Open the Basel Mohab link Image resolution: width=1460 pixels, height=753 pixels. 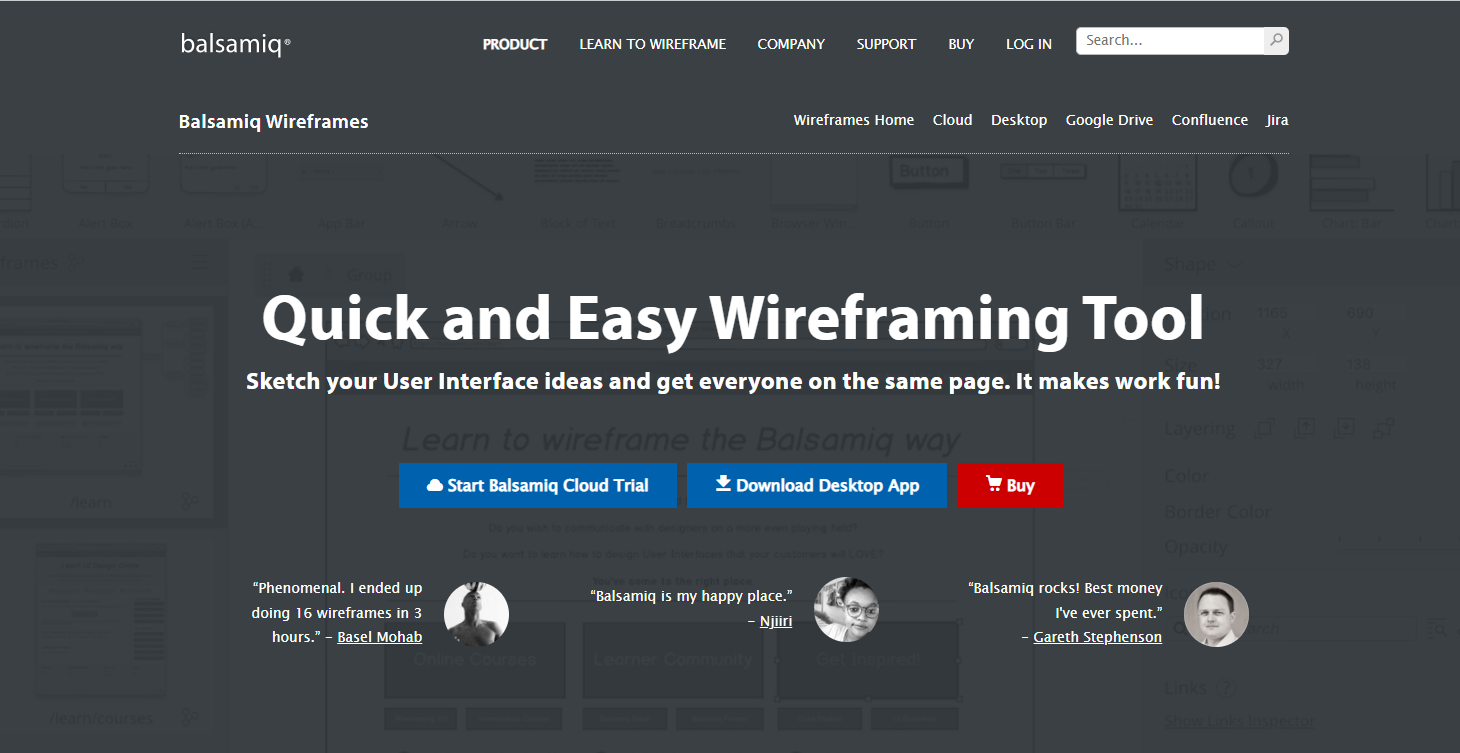(x=380, y=637)
